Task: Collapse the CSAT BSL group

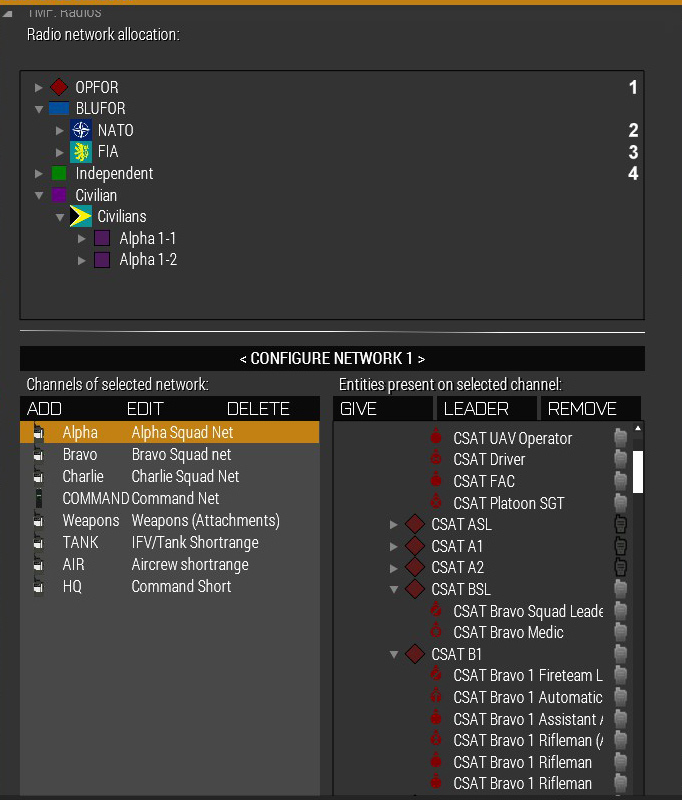Action: click(x=394, y=590)
